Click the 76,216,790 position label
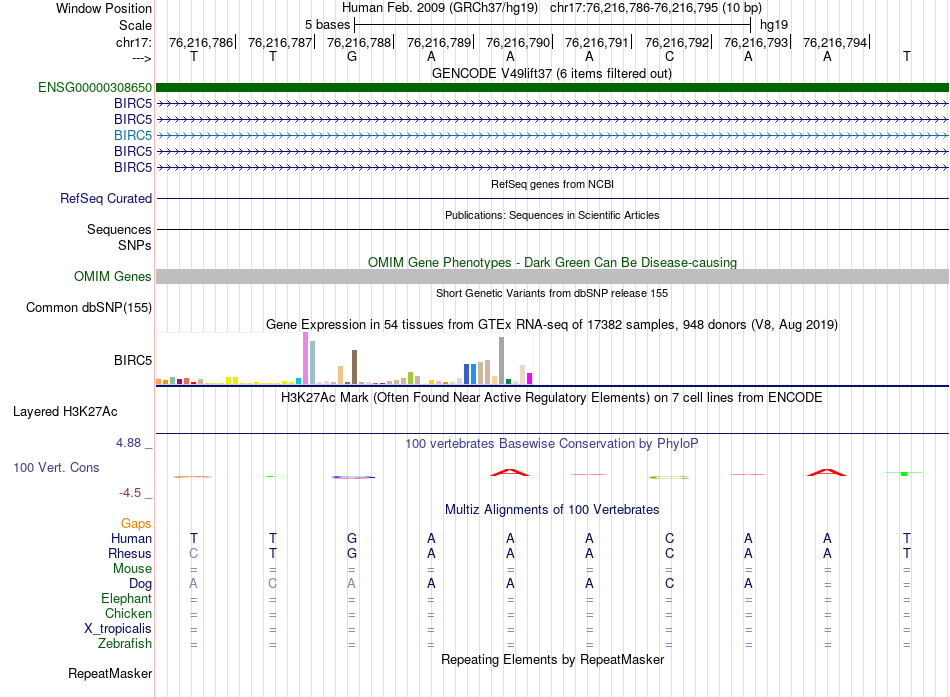 [x=518, y=42]
